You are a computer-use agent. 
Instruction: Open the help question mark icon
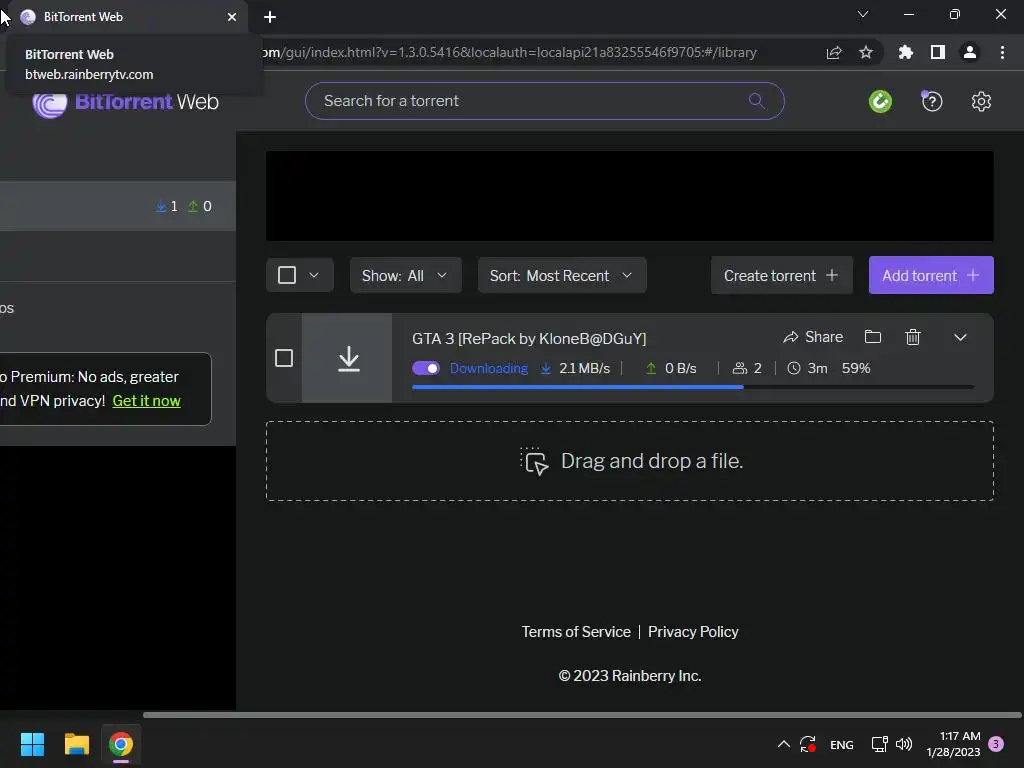tap(932, 101)
